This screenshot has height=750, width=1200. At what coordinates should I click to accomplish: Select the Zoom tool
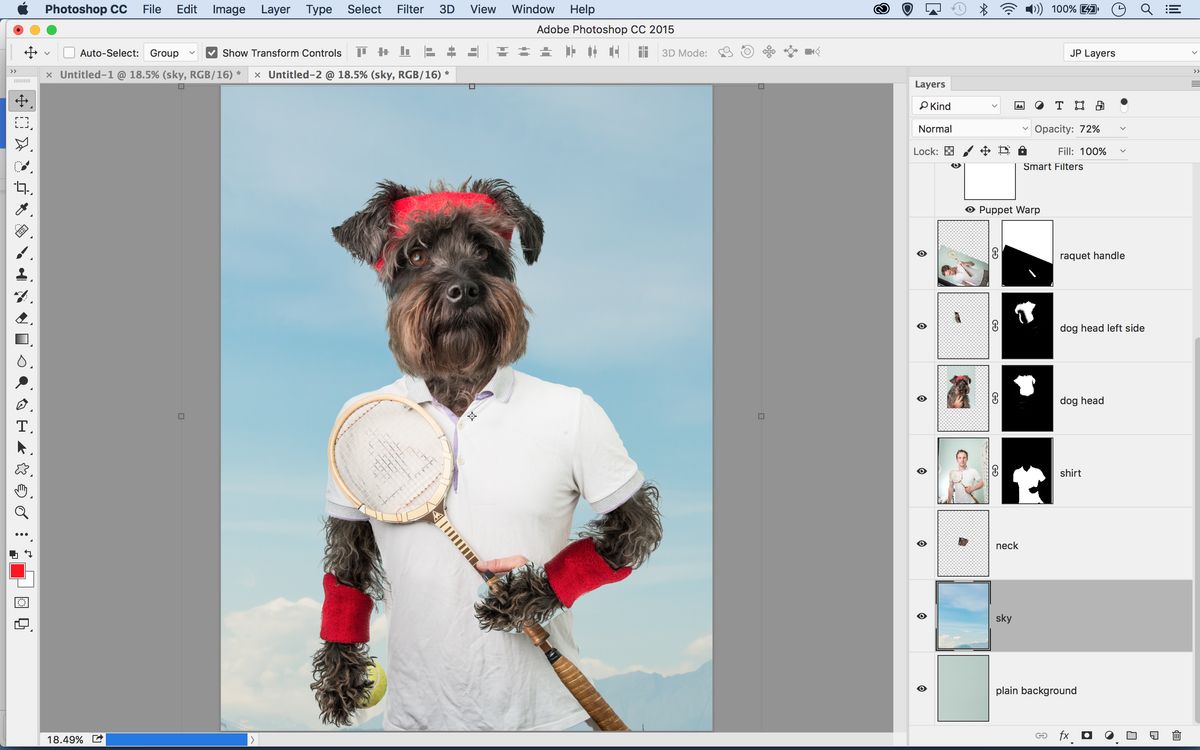tap(22, 512)
